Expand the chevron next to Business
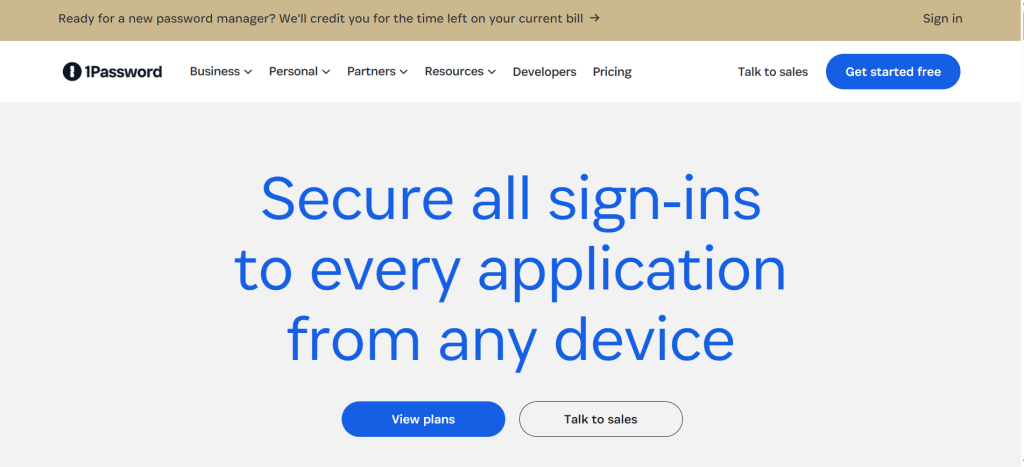Viewport: 1024px width, 467px height. click(x=247, y=72)
